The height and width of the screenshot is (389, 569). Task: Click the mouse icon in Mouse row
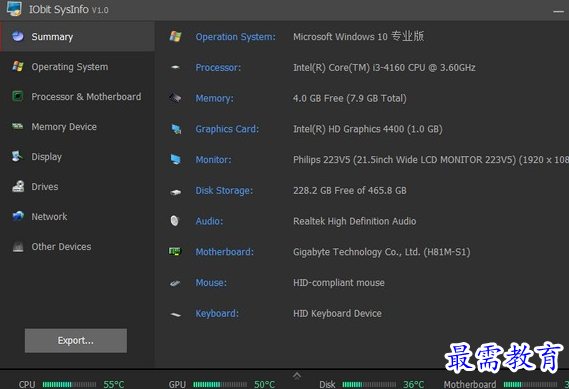(x=175, y=283)
